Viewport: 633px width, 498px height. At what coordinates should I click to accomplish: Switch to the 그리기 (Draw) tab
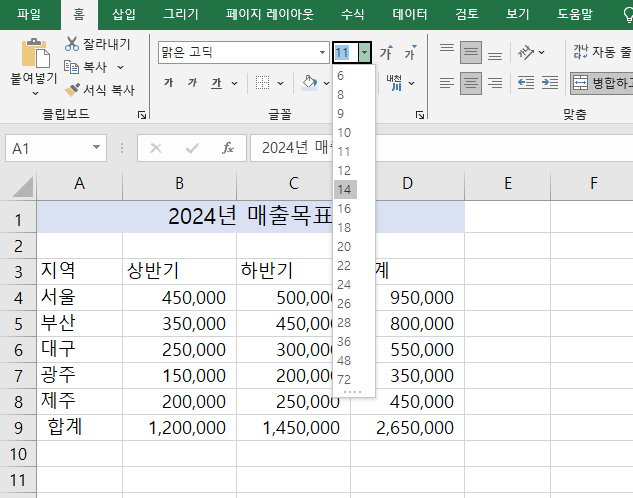click(x=180, y=15)
